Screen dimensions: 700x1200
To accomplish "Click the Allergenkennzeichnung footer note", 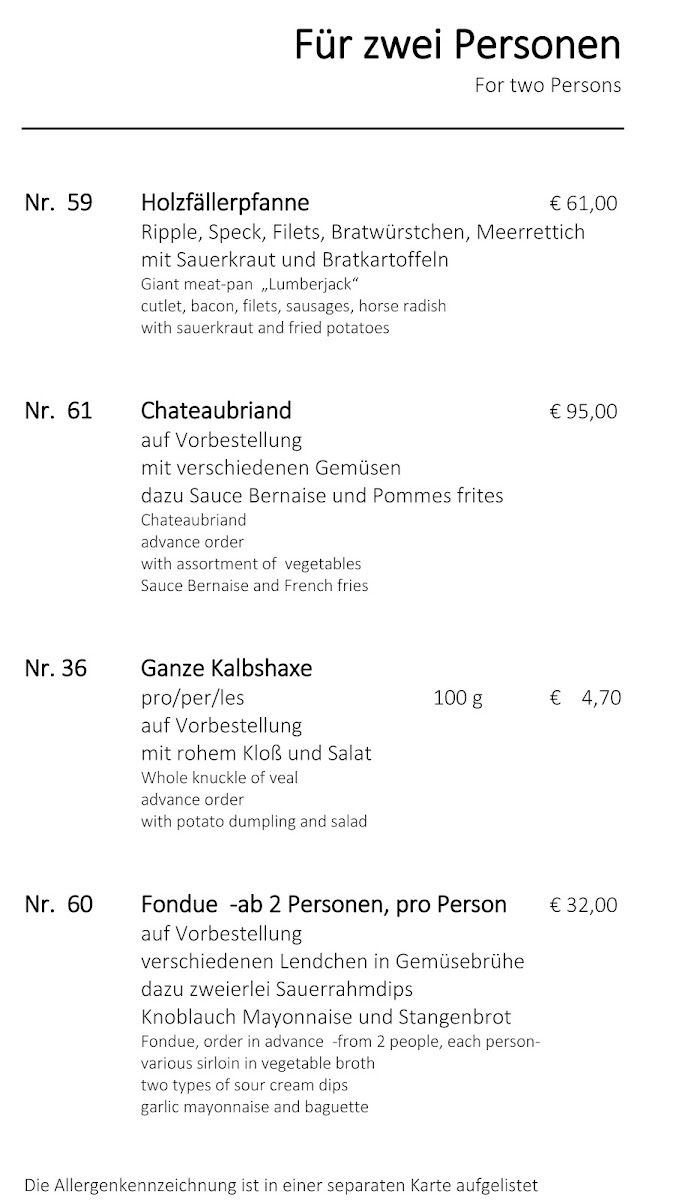I will 282,1185.
